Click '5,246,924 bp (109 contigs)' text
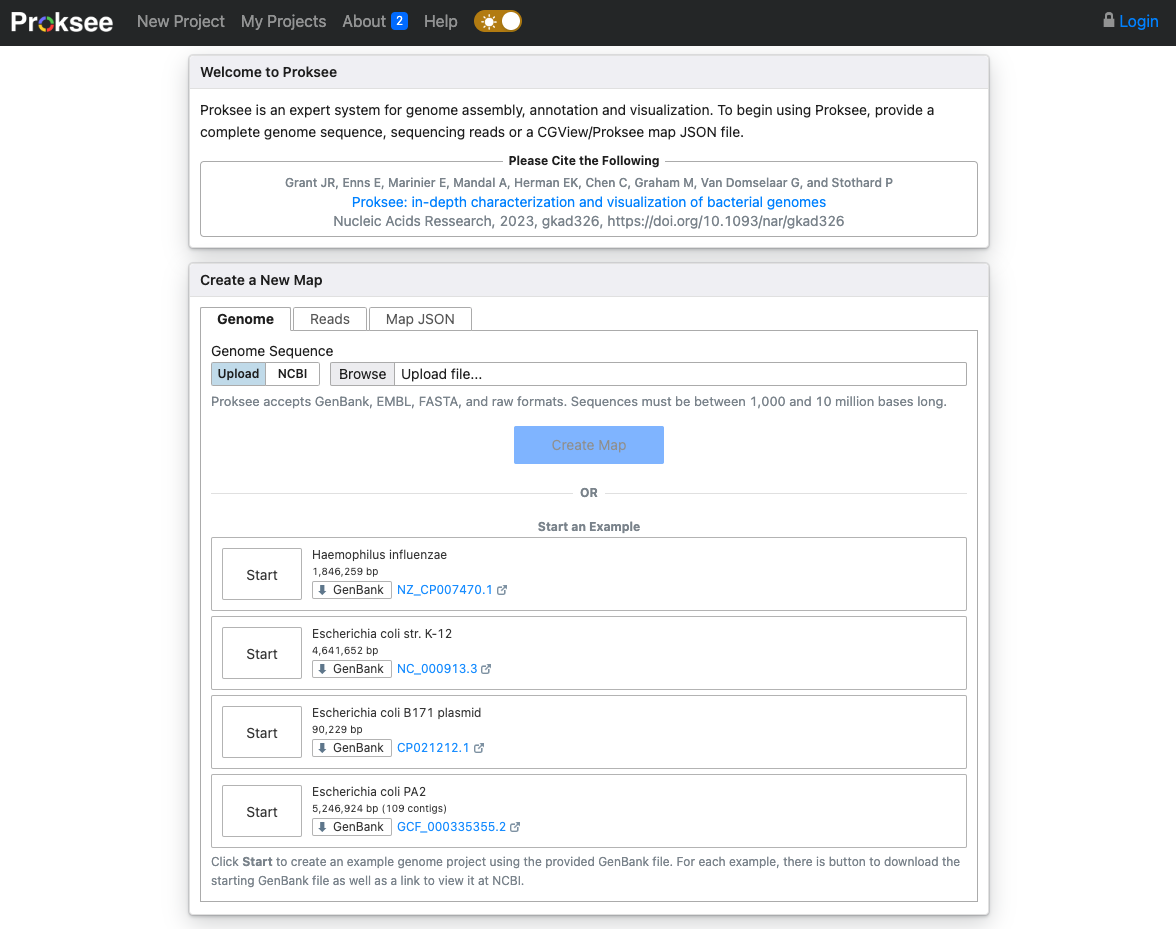Viewport: 1176px width, 929px height. click(380, 809)
